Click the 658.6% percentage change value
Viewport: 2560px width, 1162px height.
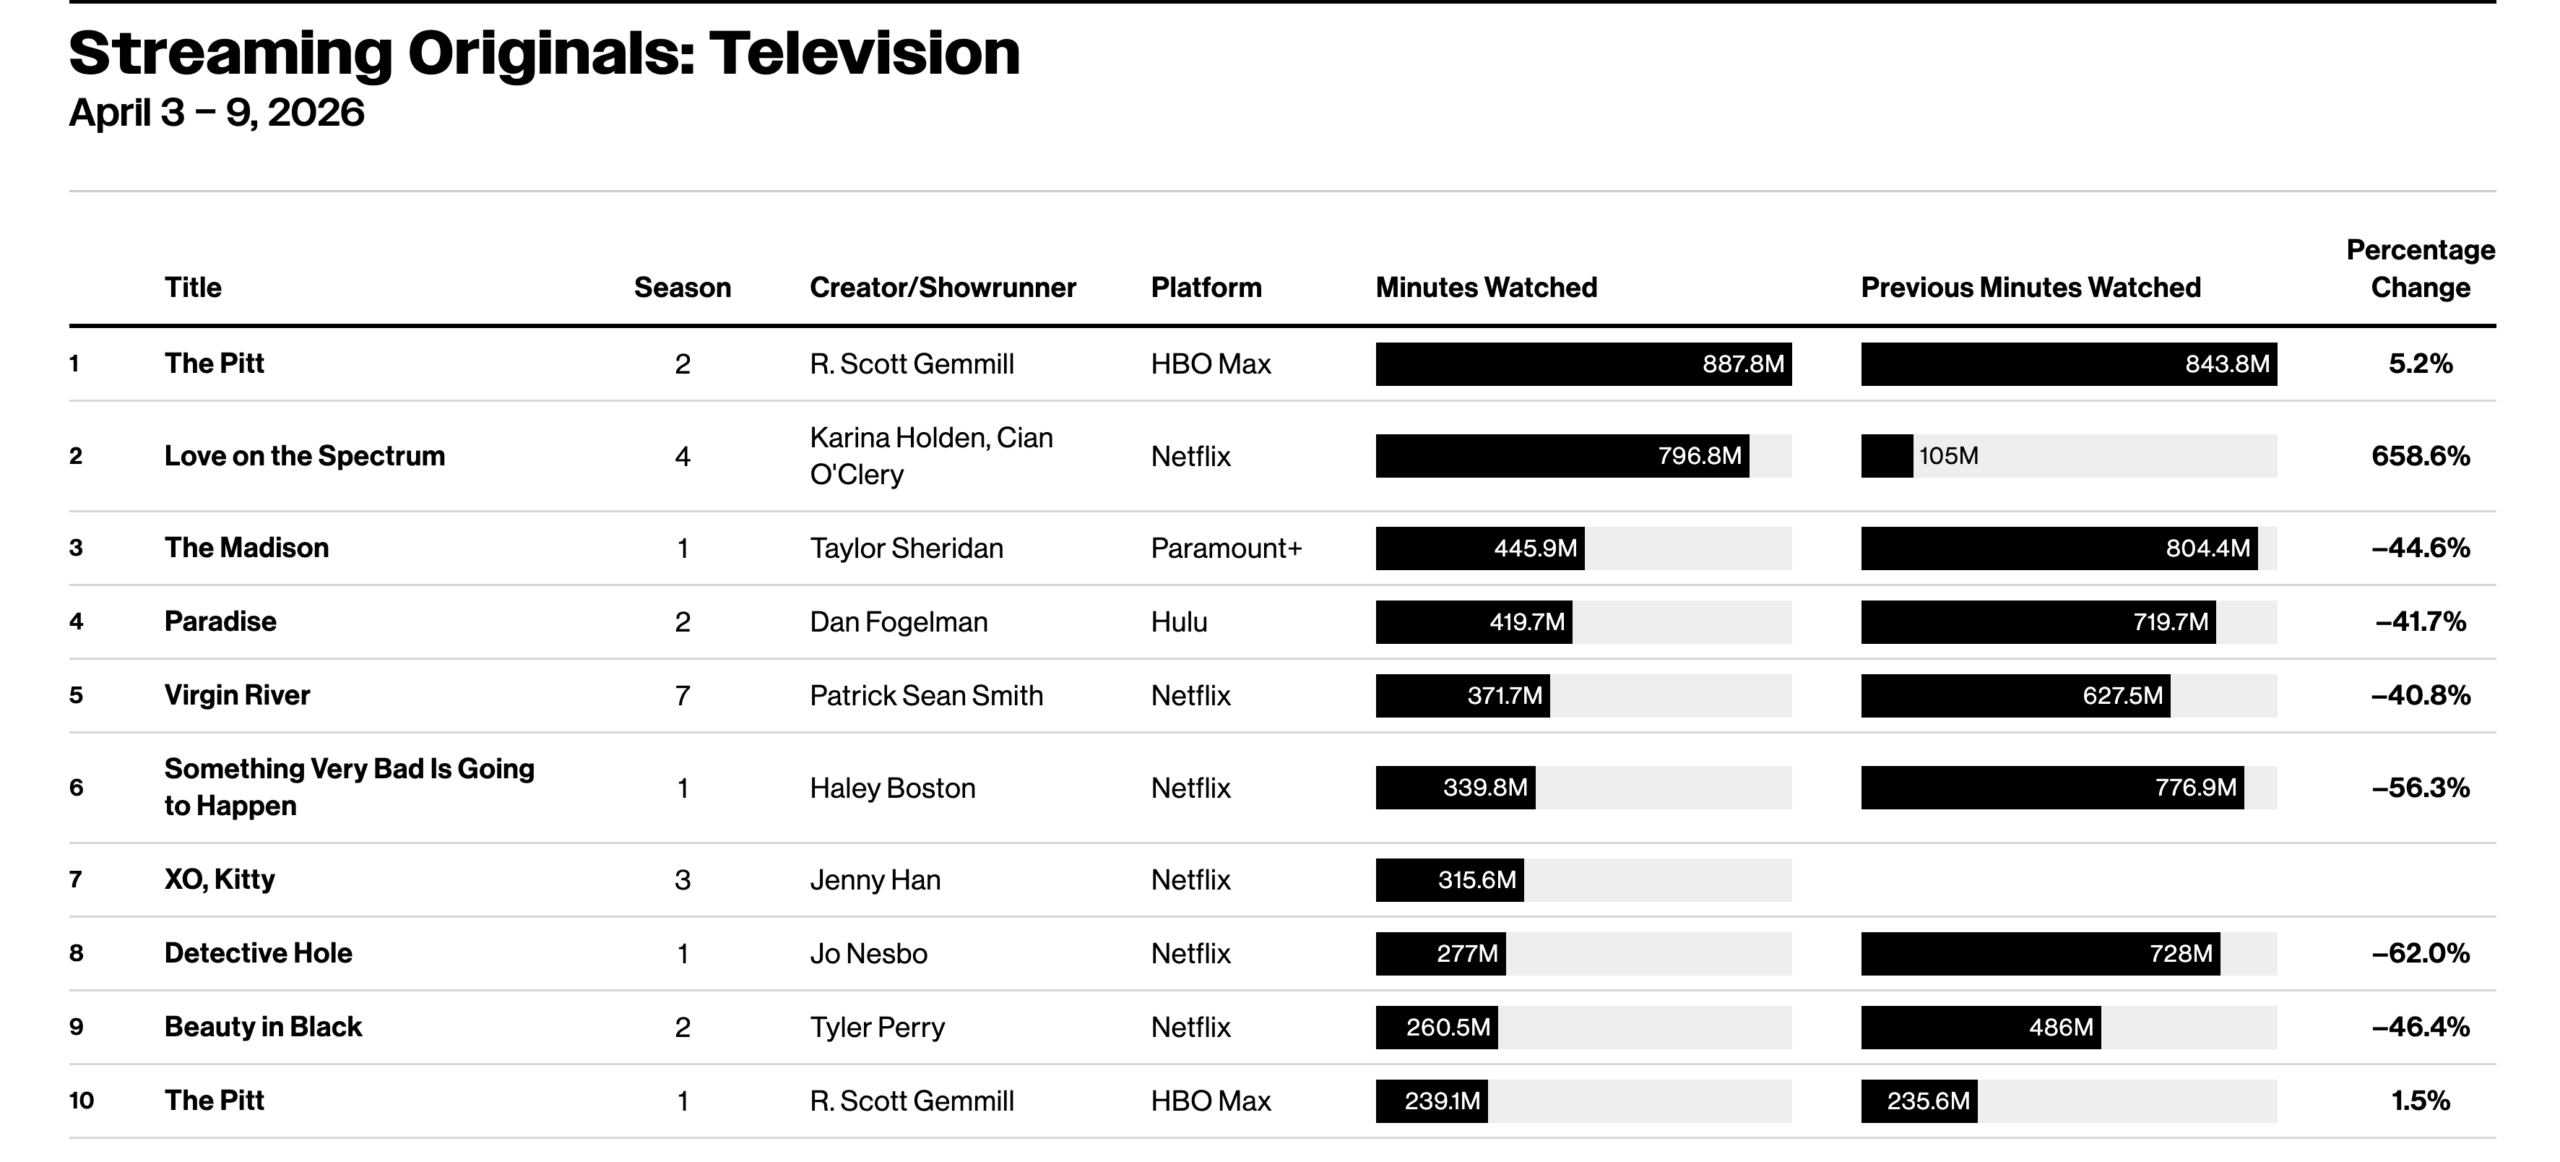click(2420, 456)
